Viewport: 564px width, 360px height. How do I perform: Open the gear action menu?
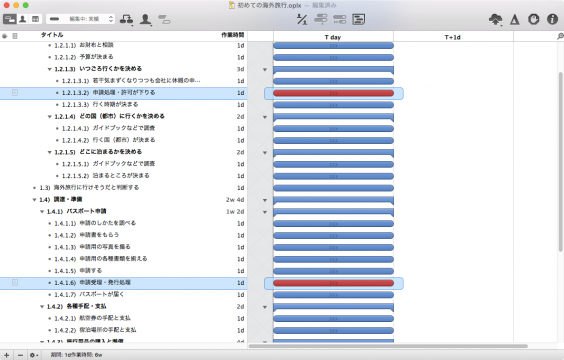coord(34,355)
